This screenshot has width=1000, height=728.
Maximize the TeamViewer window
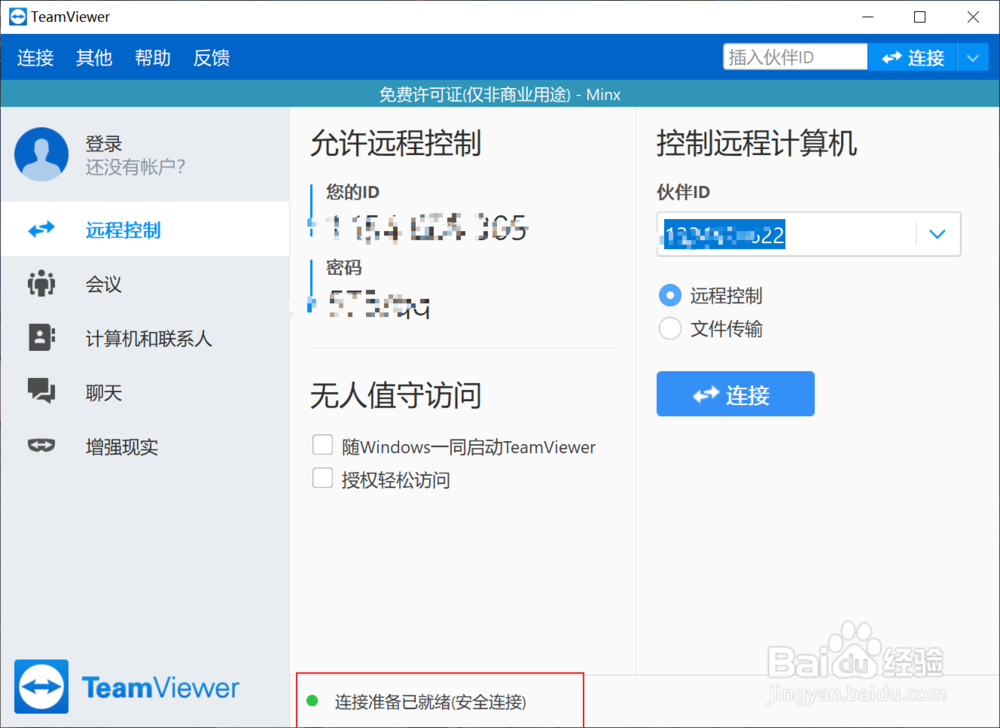click(920, 17)
